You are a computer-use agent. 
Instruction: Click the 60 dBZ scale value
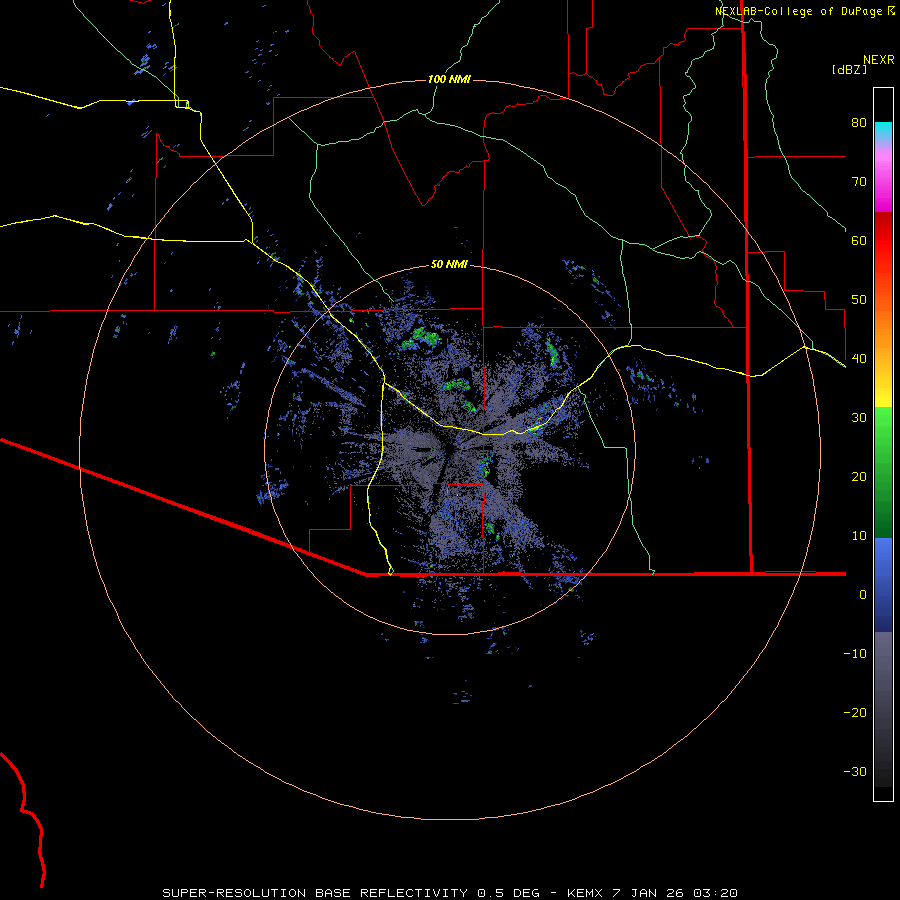click(859, 240)
